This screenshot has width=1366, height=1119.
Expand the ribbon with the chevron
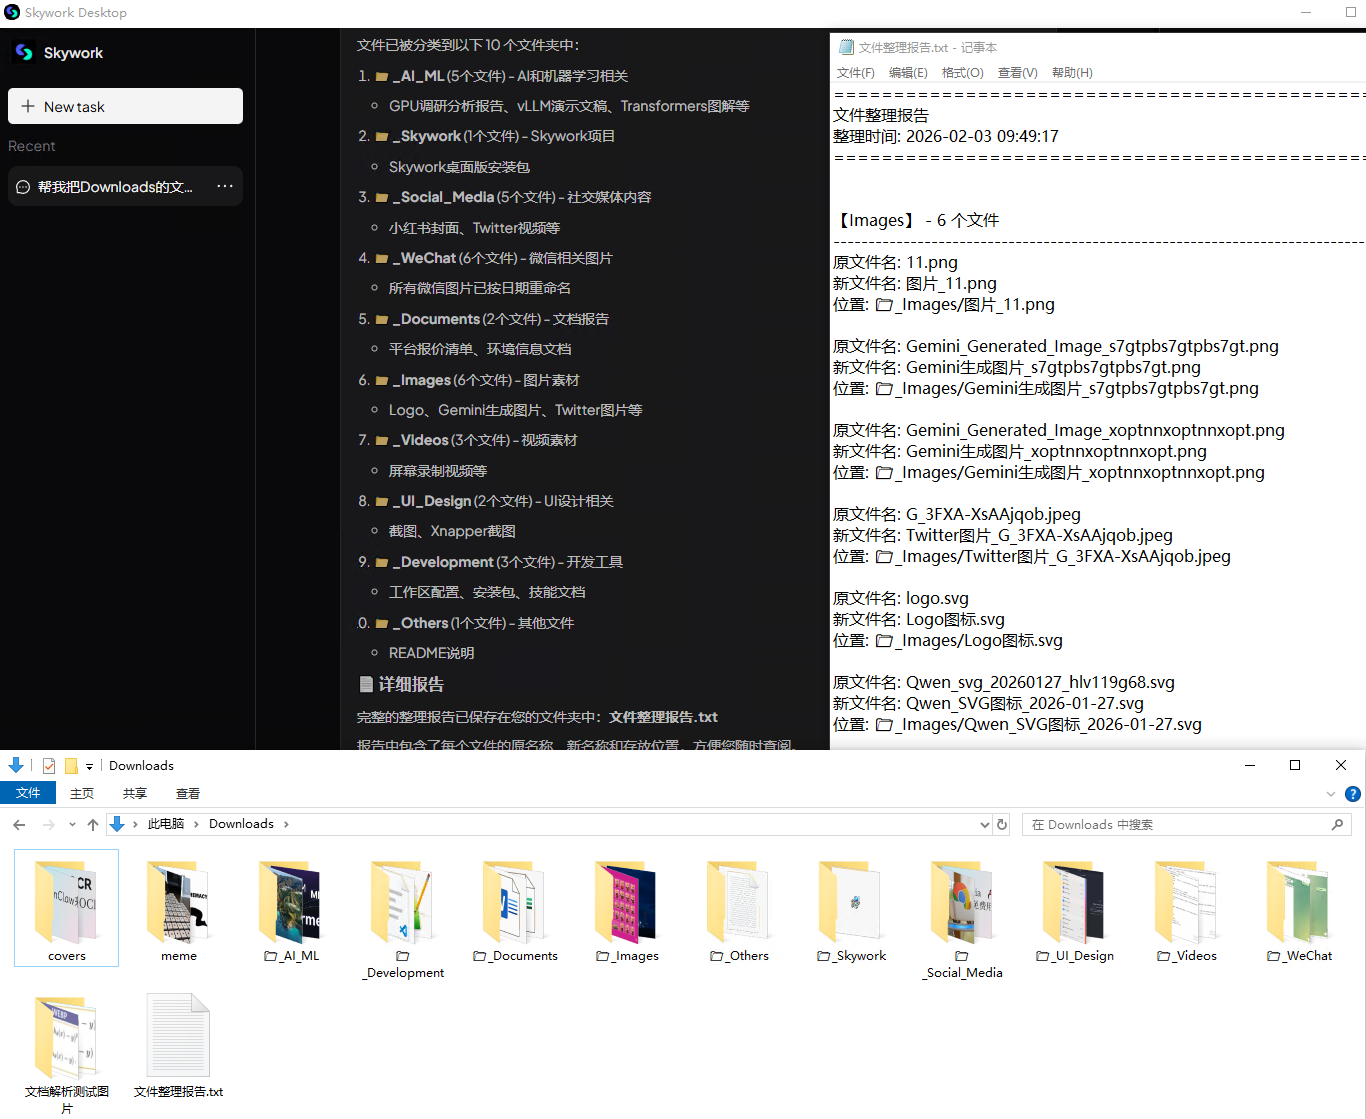[x=1331, y=794]
